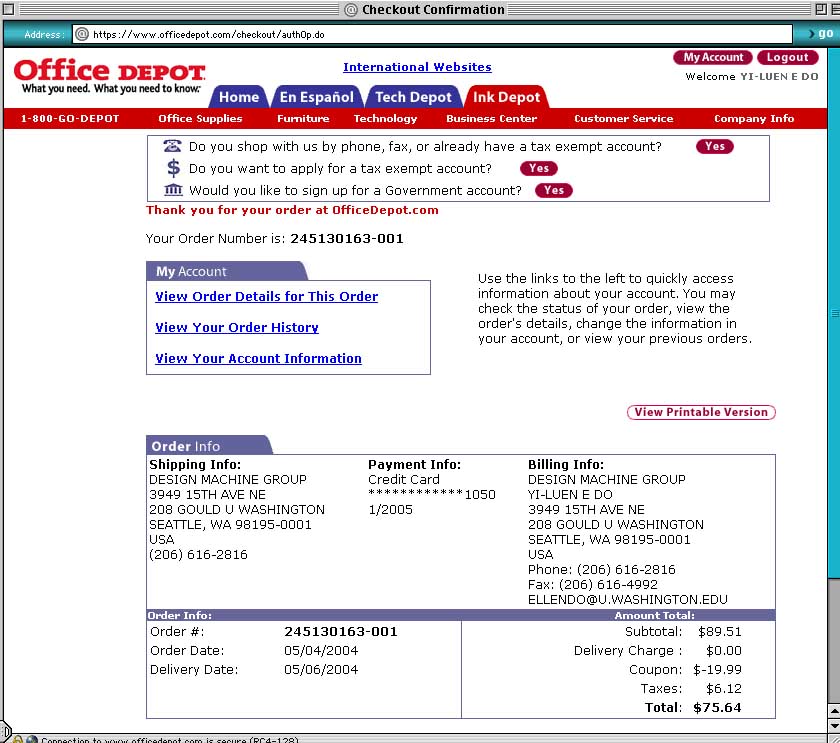The width and height of the screenshot is (840, 743).
Task: Click the taxes amount $6.12
Action: [724, 688]
